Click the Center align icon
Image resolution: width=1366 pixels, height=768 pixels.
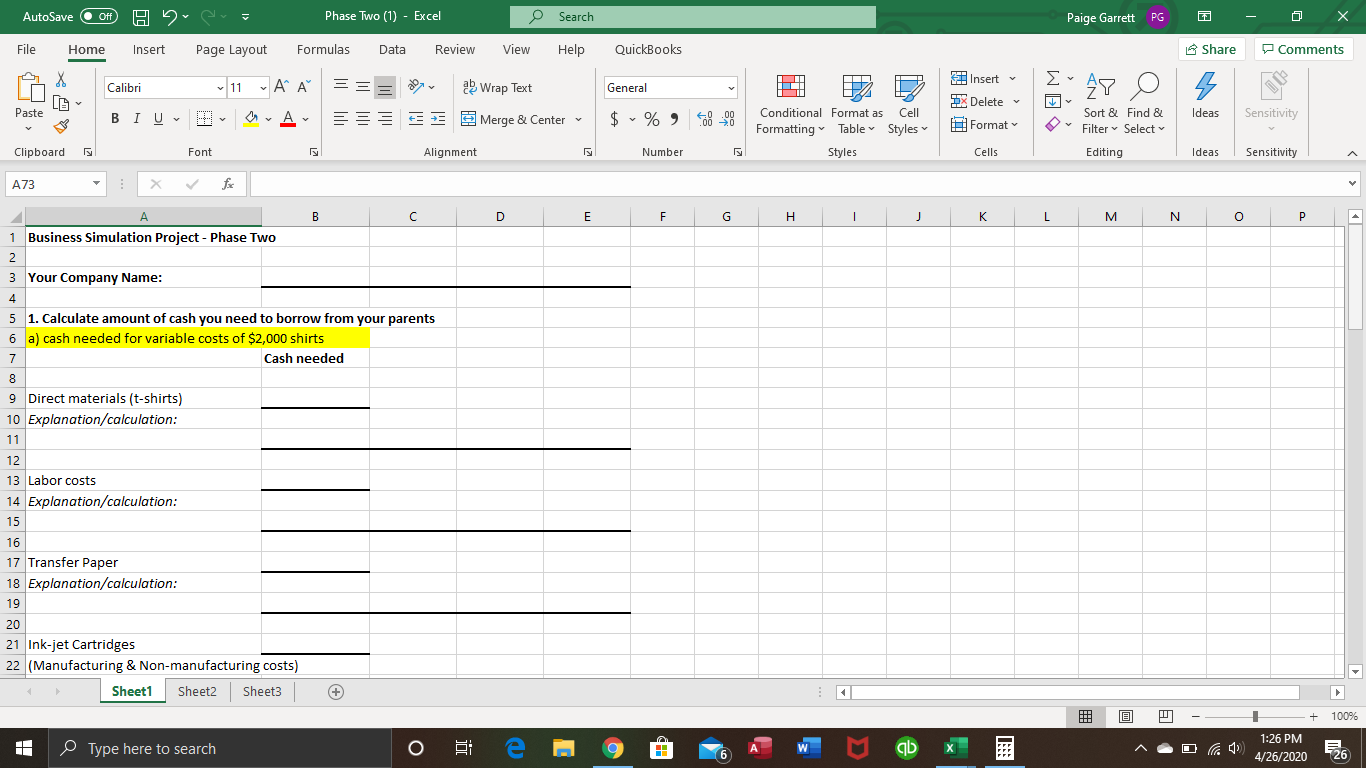click(365, 120)
